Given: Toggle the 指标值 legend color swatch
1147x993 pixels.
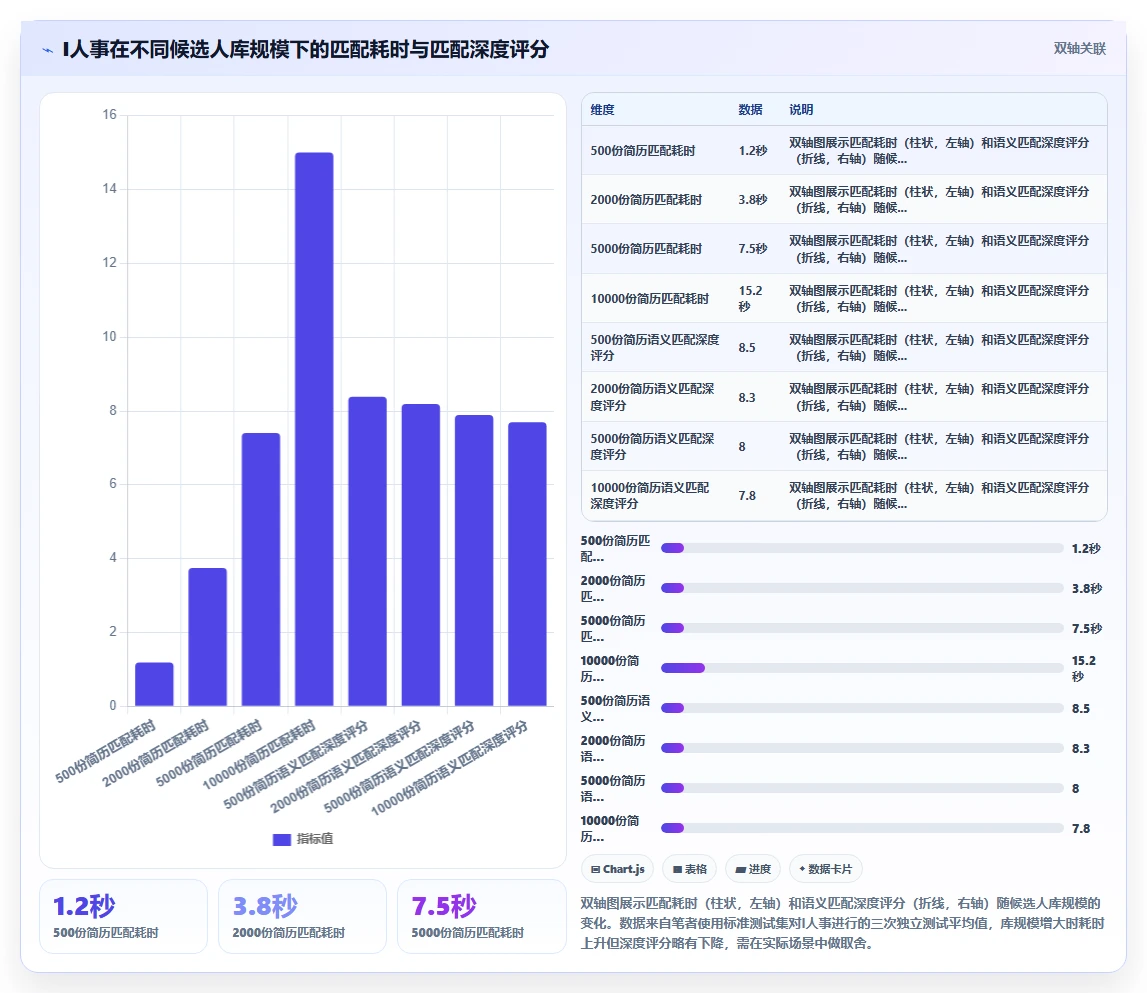Looking at the screenshot, I should coord(282,839).
